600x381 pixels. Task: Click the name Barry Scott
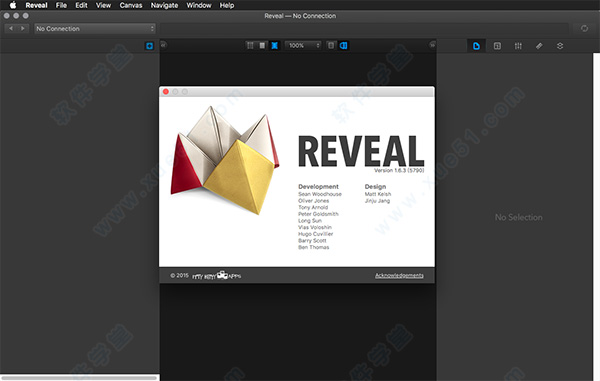(x=312, y=241)
